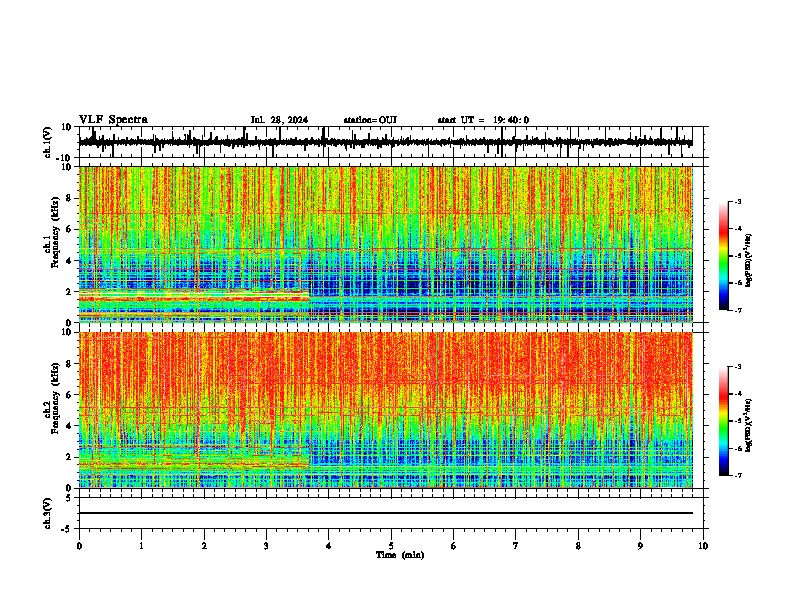Click the x-axis tick label "0"

click(x=79, y=546)
